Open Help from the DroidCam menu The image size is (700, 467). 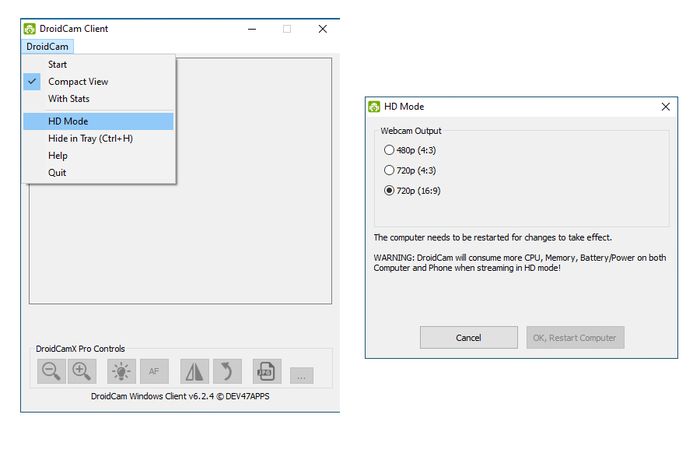[x=58, y=155]
